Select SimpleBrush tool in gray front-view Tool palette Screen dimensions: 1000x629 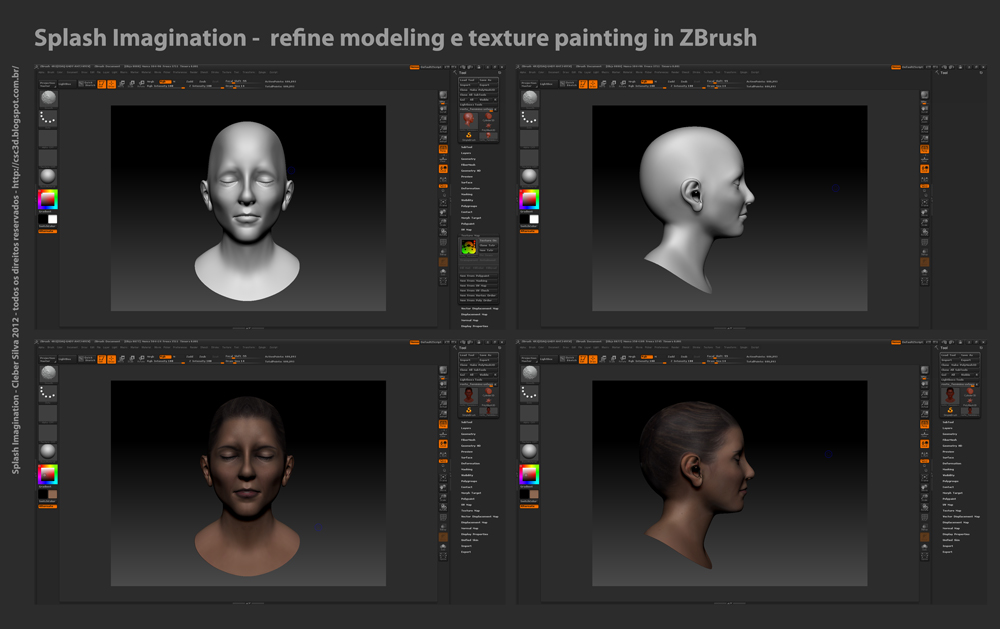469,135
